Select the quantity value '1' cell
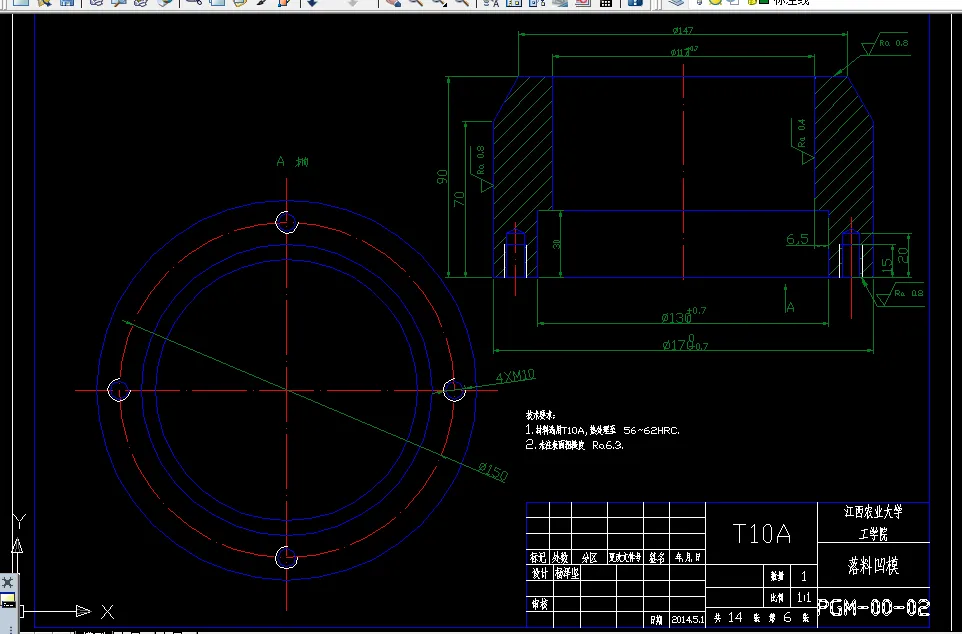962x634 pixels. (804, 576)
